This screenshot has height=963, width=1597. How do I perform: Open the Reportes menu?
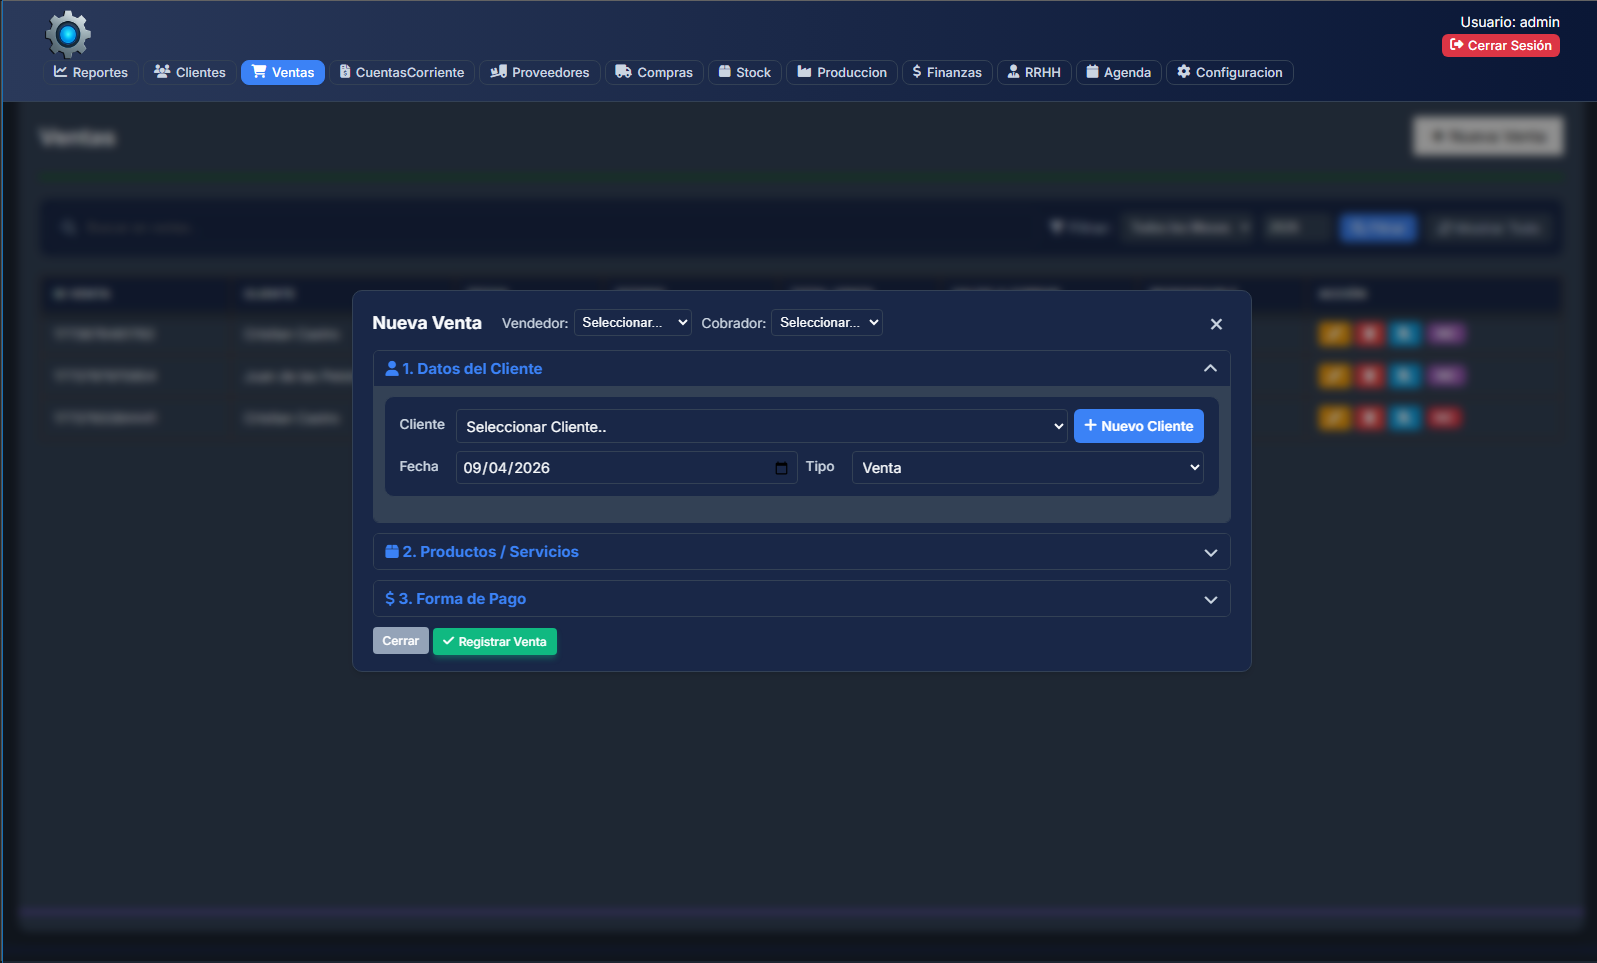click(91, 72)
